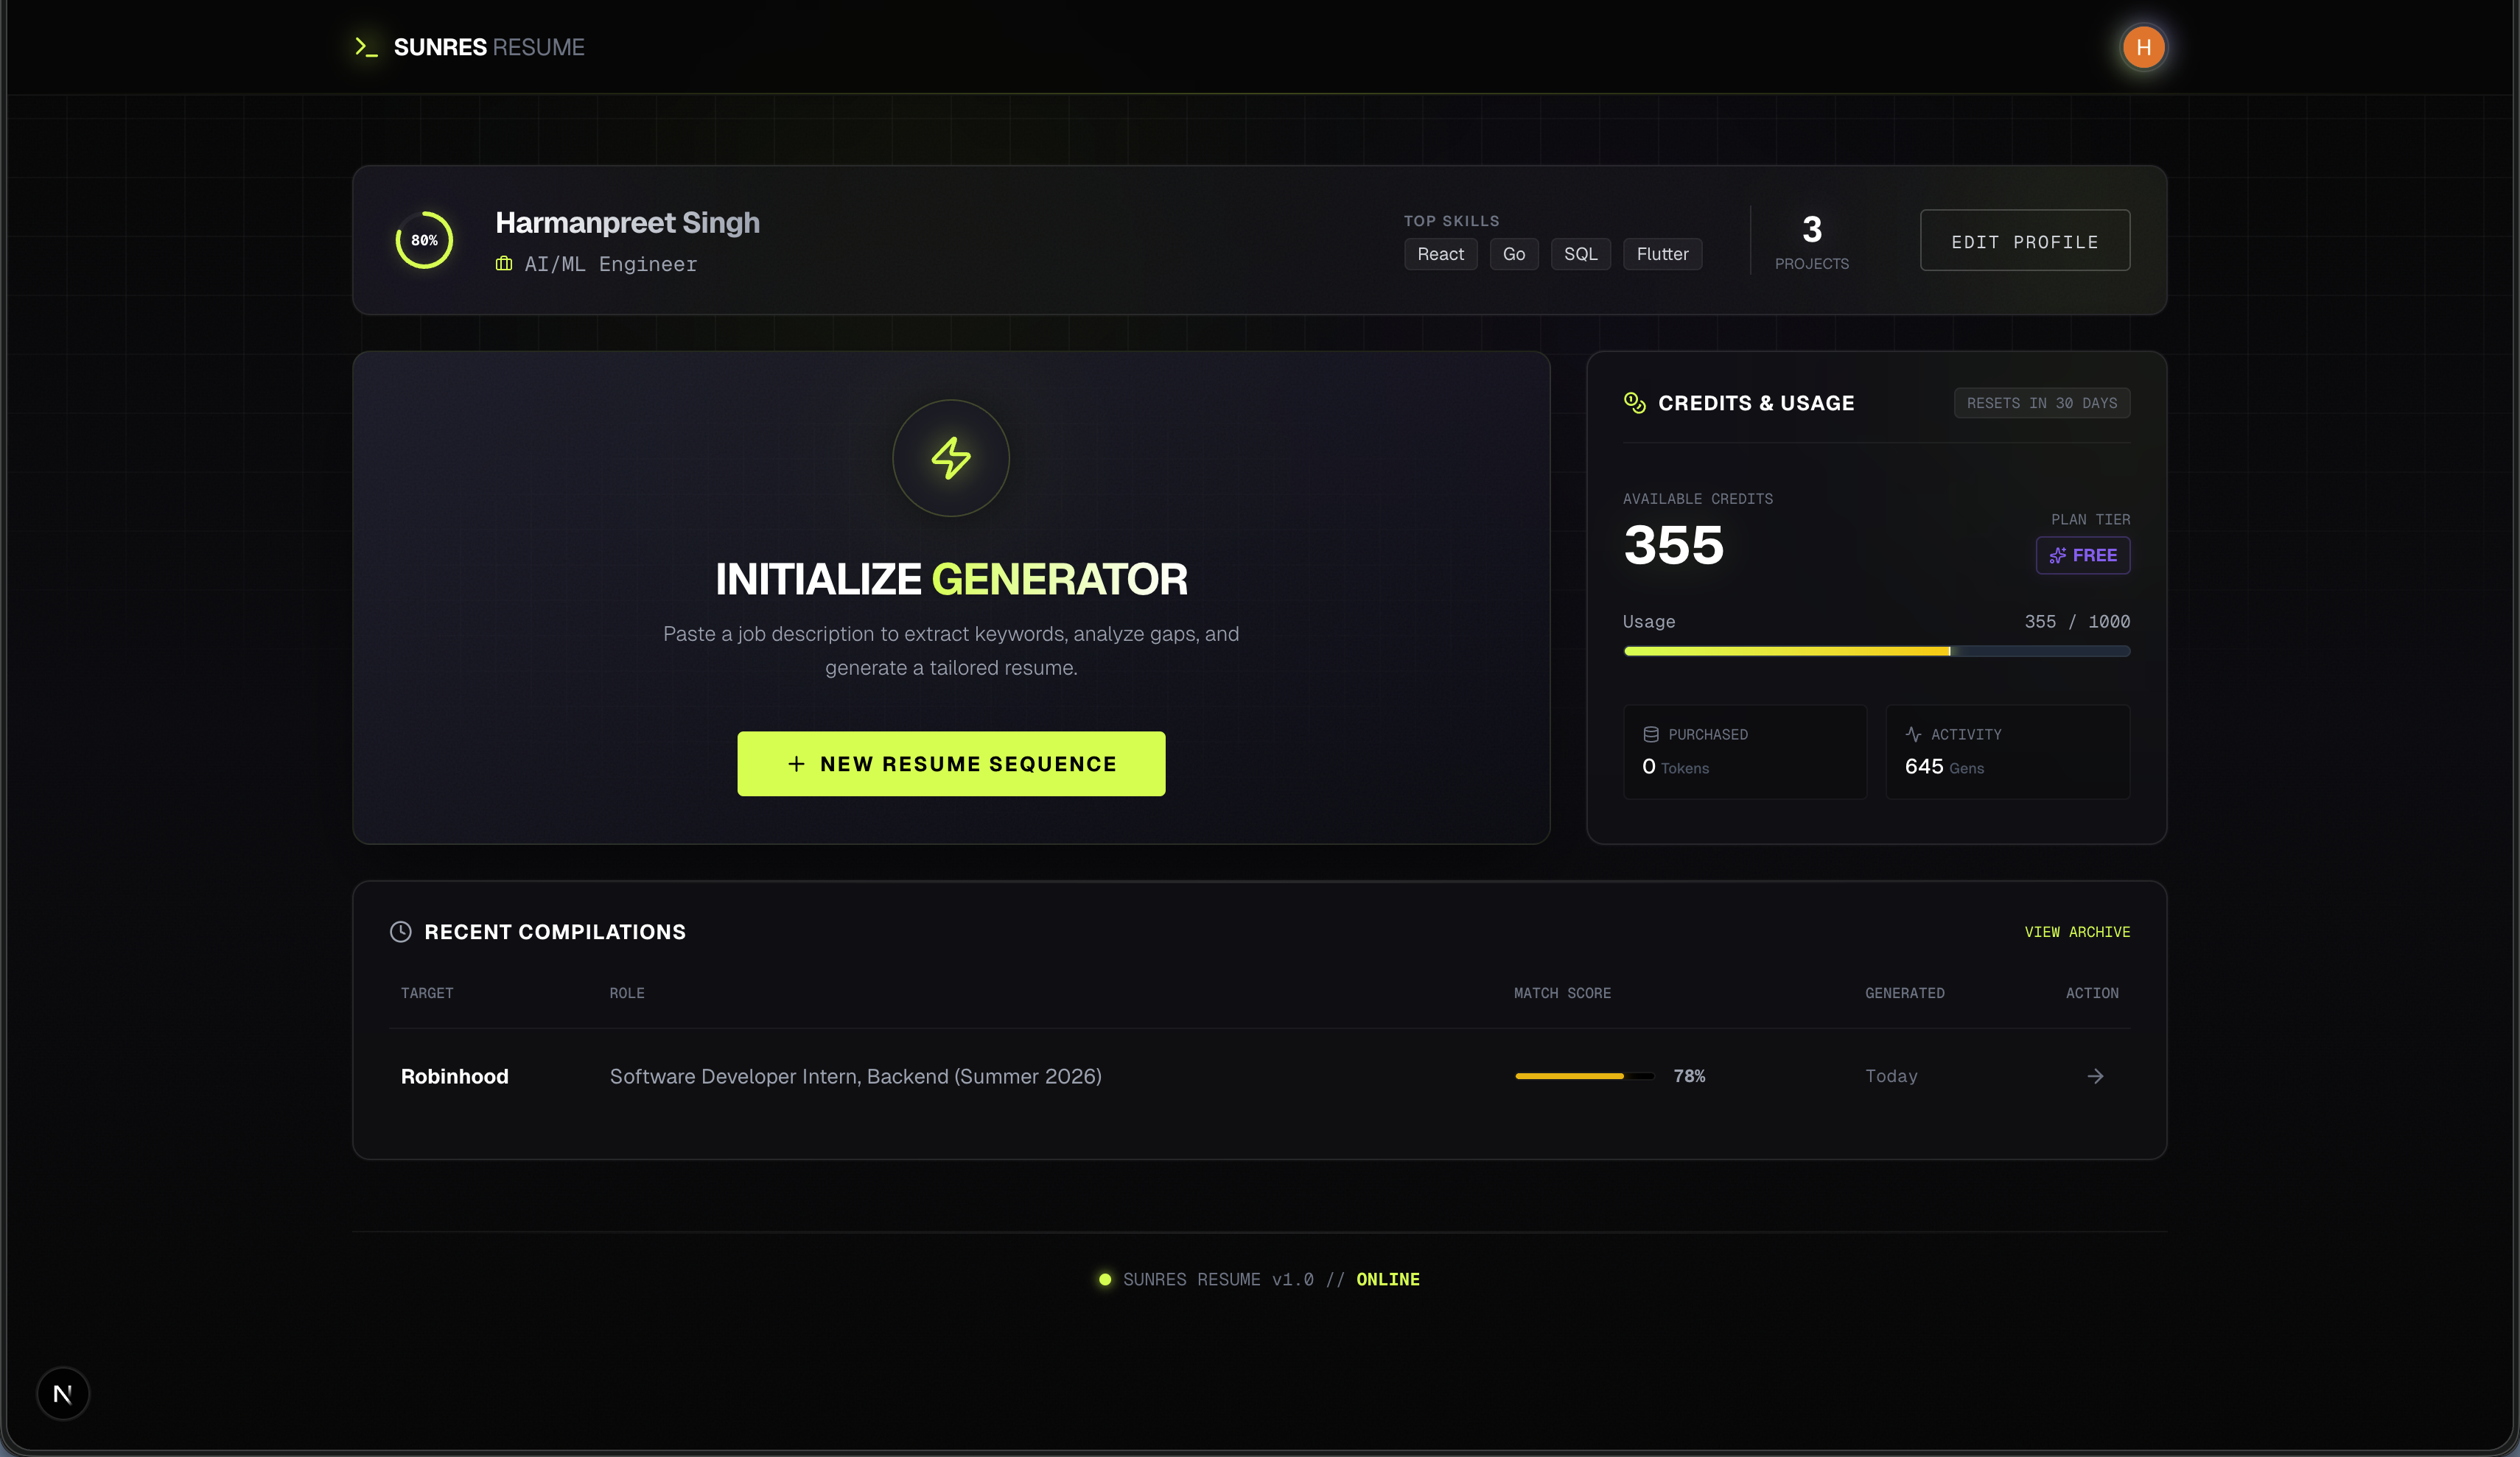The height and width of the screenshot is (1457, 2520).
Task: Click the orange H user avatar
Action: [x=2143, y=47]
